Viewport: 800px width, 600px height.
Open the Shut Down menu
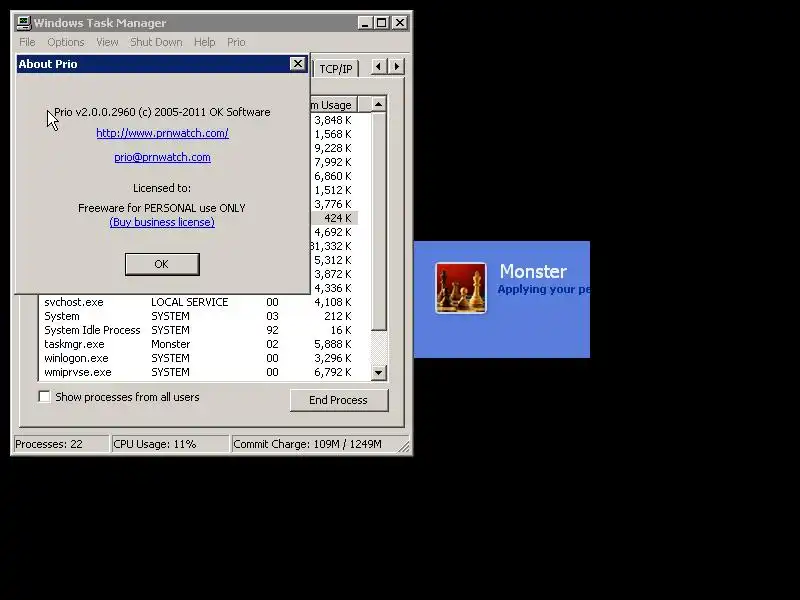156,42
